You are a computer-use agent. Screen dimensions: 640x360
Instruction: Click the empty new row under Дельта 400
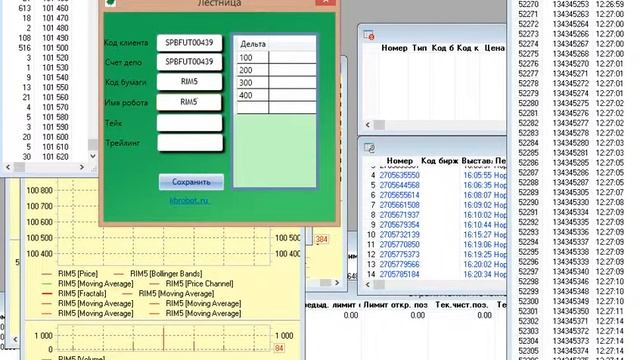pyautogui.click(x=253, y=108)
